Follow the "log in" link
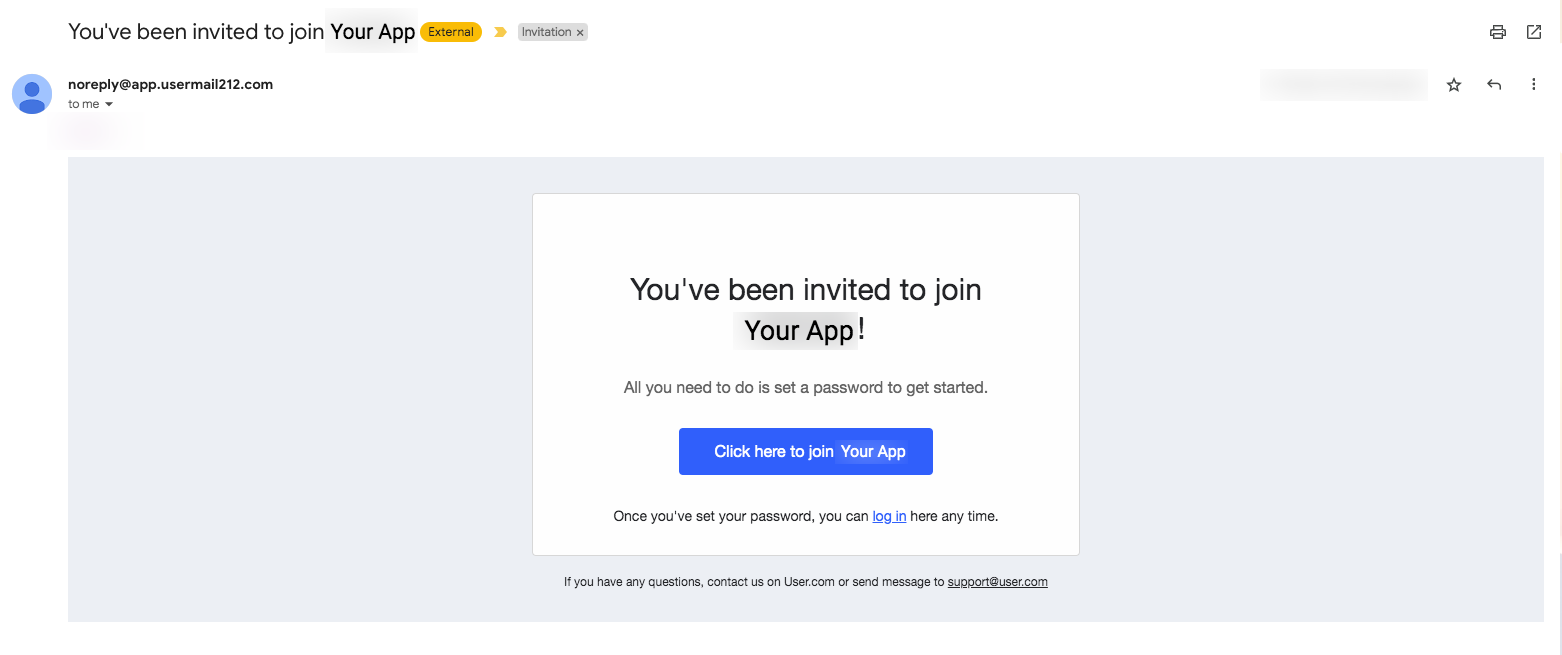Image resolution: width=1562 pixels, height=655 pixels. tap(889, 516)
